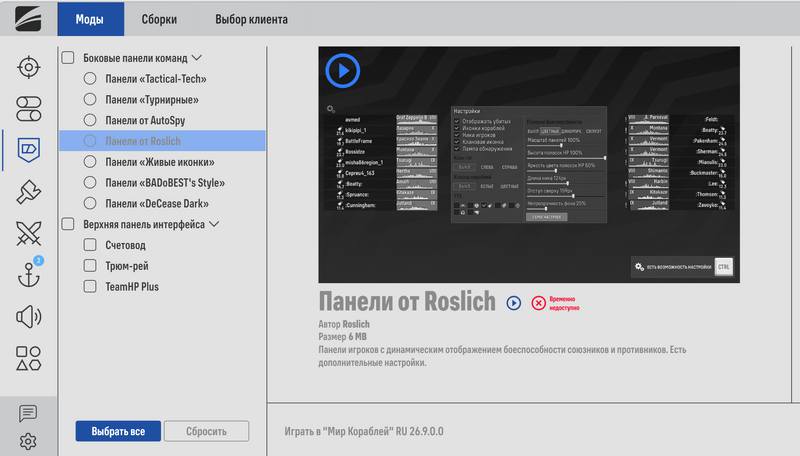This screenshot has width=800, height=456.
Task: Switch to the Выбор клиента tab
Action: 251,19
